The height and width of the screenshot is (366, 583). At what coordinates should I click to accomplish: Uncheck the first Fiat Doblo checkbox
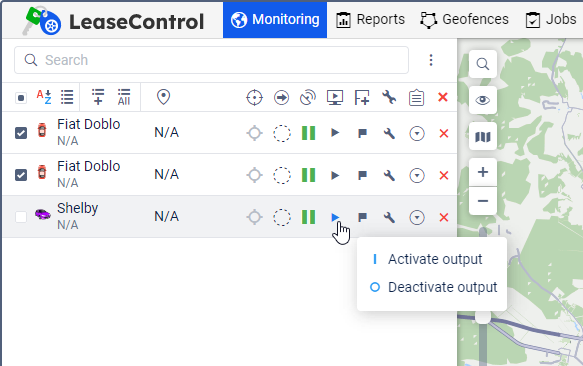tap(21, 133)
